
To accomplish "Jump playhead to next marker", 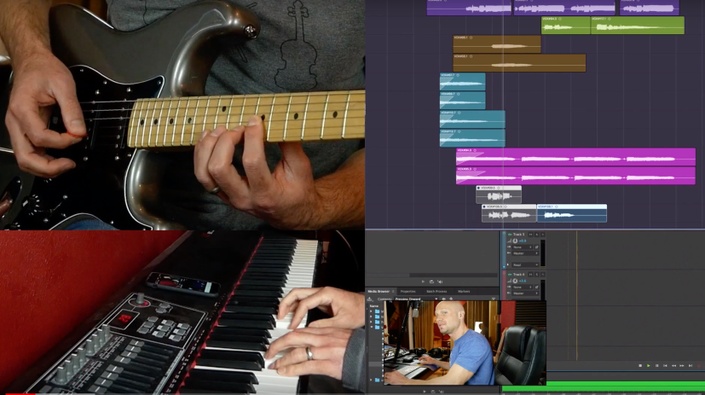I will click(x=690, y=365).
